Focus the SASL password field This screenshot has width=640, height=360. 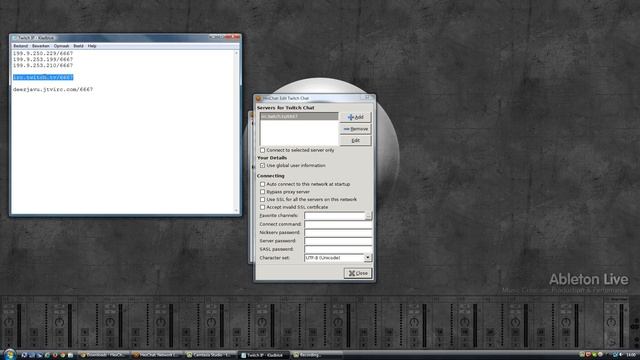pyautogui.click(x=338, y=249)
